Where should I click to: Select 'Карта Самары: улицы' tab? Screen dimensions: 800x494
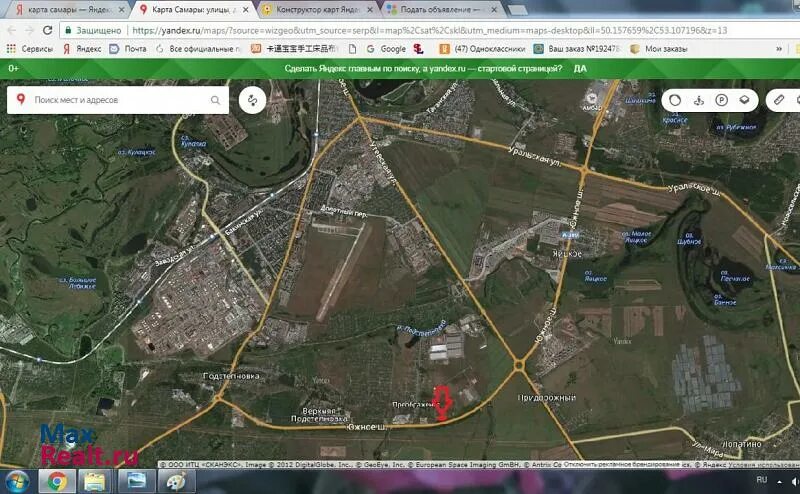click(x=194, y=10)
